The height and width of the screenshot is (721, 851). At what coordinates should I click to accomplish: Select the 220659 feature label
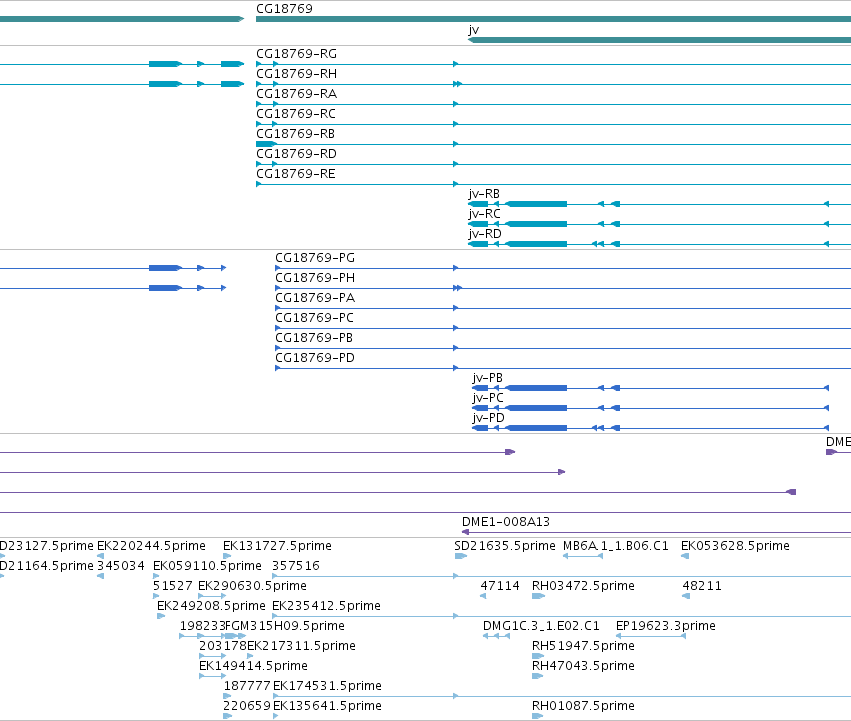click(247, 706)
